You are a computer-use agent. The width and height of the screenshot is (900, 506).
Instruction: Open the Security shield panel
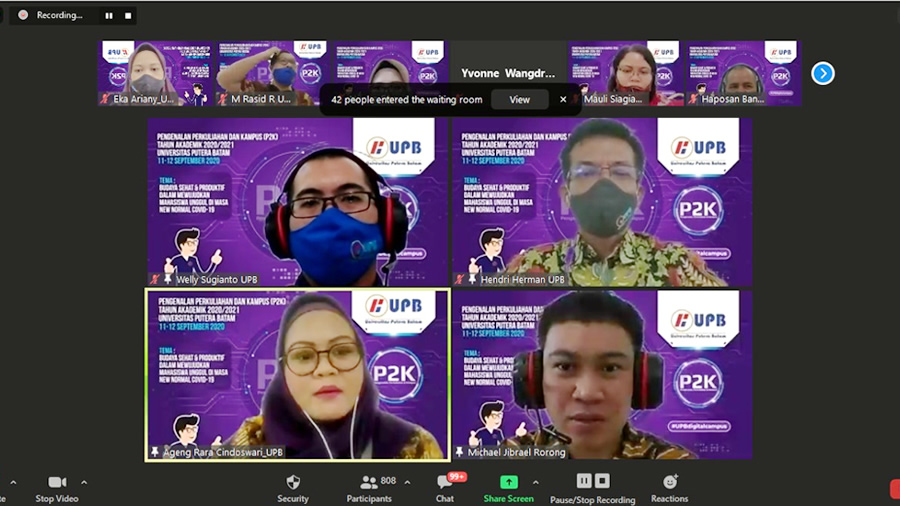pyautogui.click(x=292, y=482)
